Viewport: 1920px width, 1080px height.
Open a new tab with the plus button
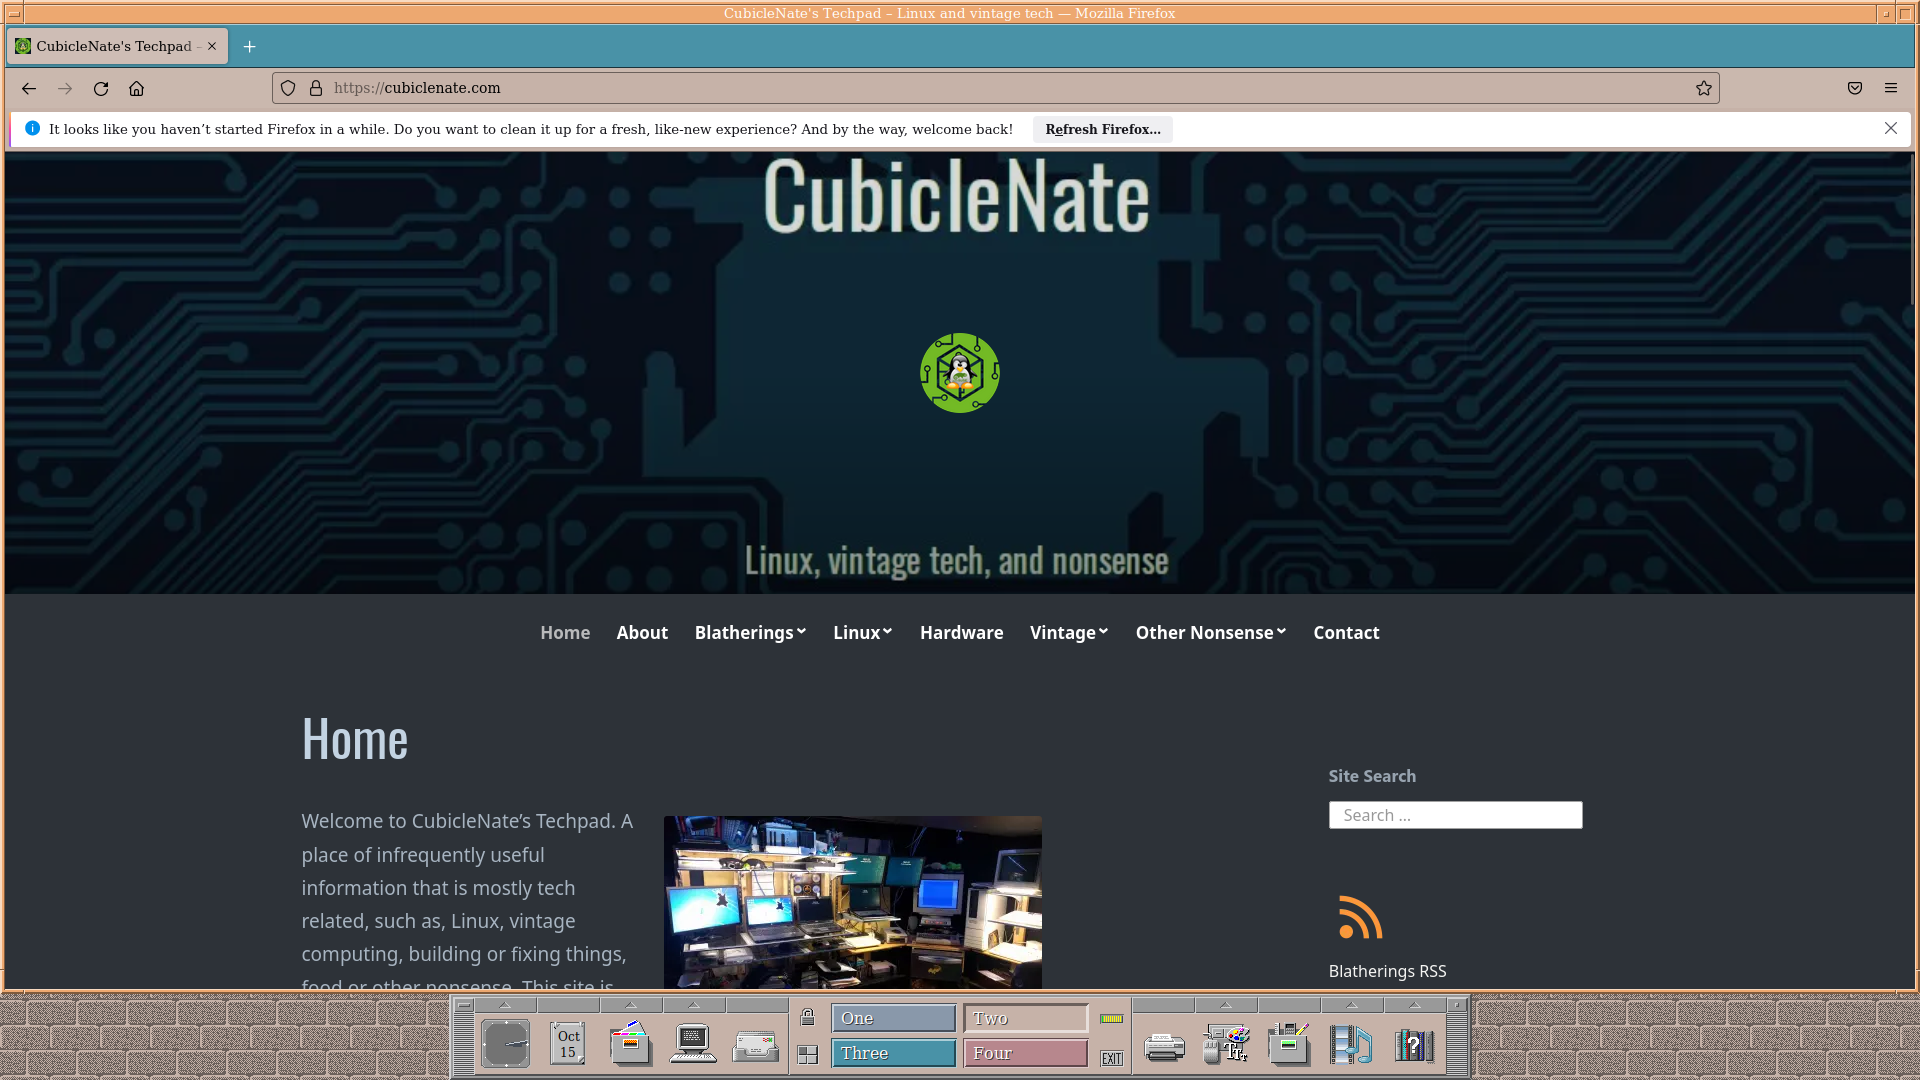point(250,46)
